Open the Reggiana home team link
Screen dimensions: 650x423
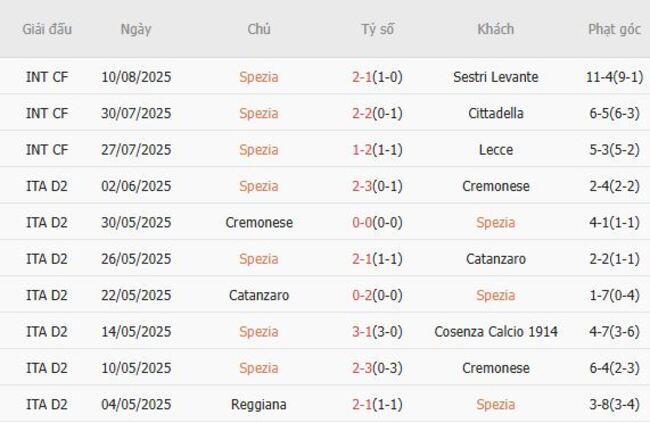(259, 404)
